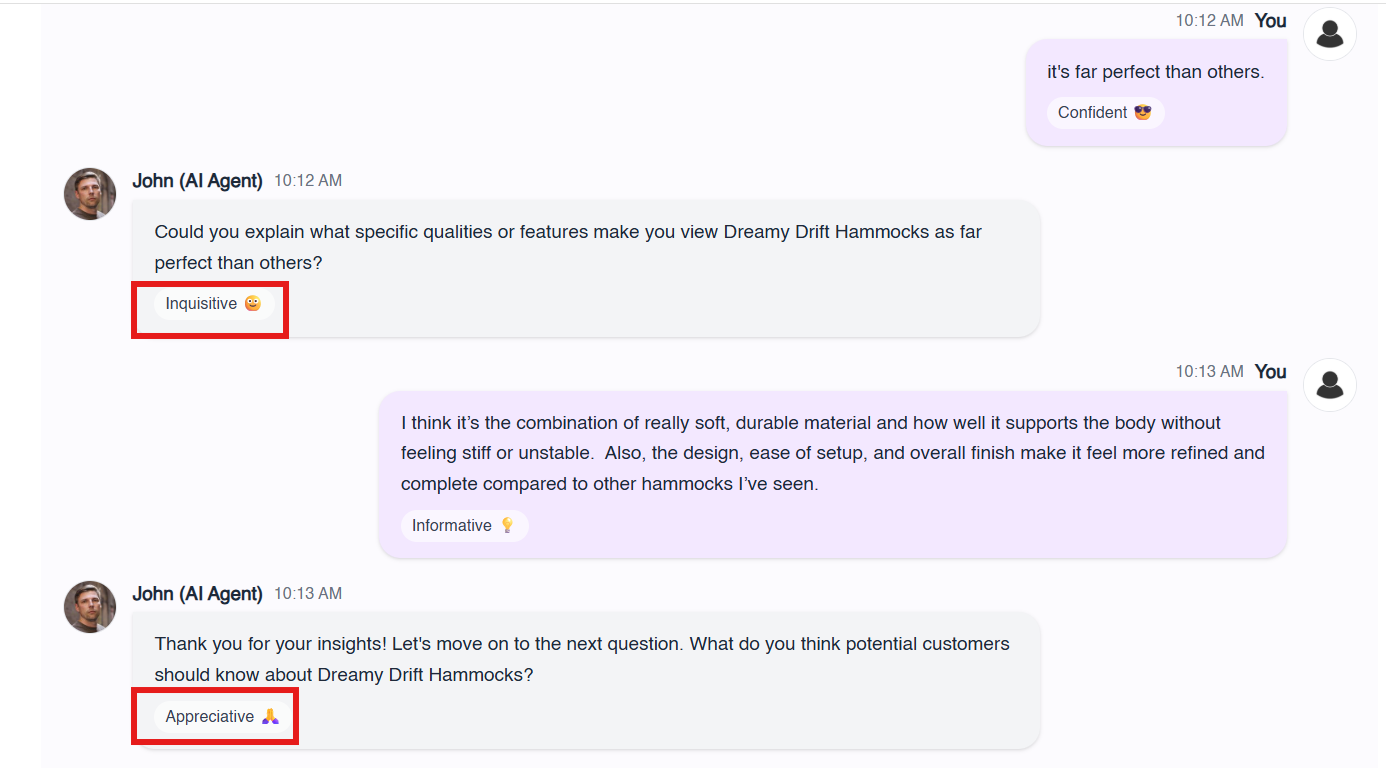This screenshot has height=768, width=1386.
Task: Click the "You" label above the Confident message
Action: point(1270,21)
